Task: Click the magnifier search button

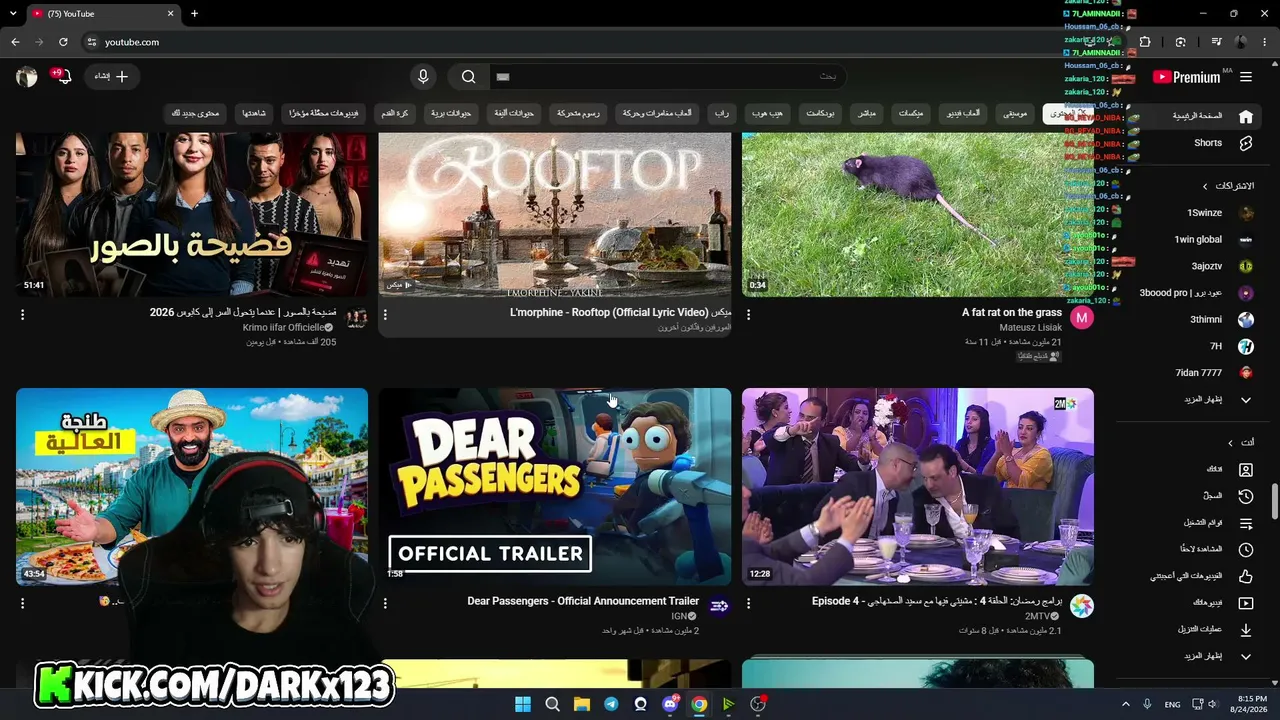Action: 468,77
